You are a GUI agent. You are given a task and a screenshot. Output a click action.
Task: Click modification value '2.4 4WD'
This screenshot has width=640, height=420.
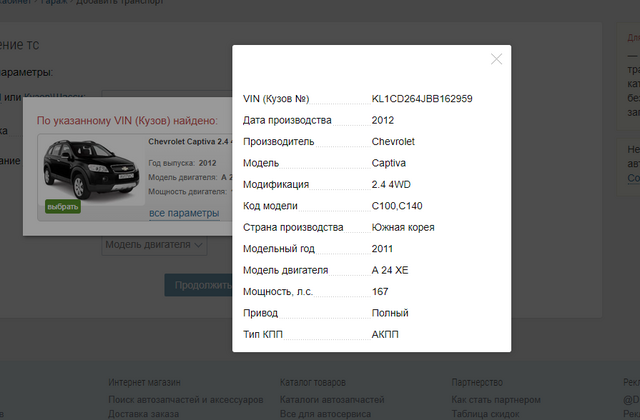[x=391, y=184]
